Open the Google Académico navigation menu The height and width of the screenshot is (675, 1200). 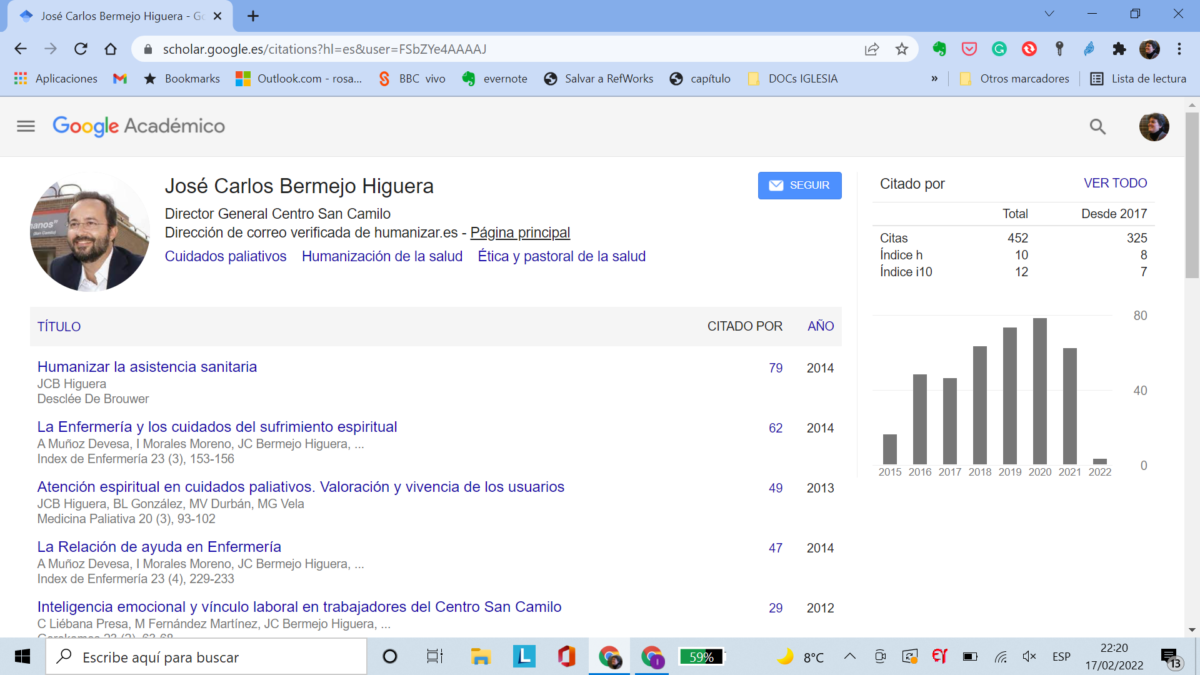click(x=25, y=126)
